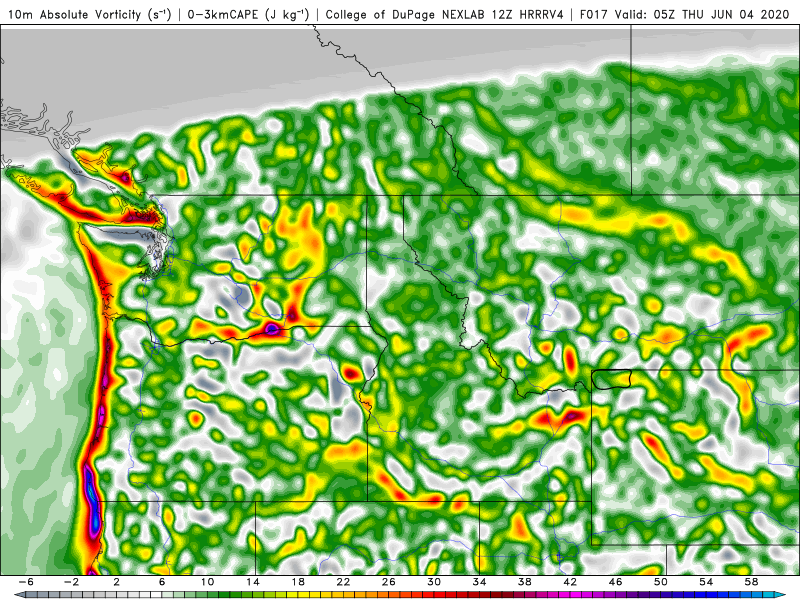The height and width of the screenshot is (600, 800).
Task: Click the '-6' colorbar tick label
Action: (x=26, y=582)
